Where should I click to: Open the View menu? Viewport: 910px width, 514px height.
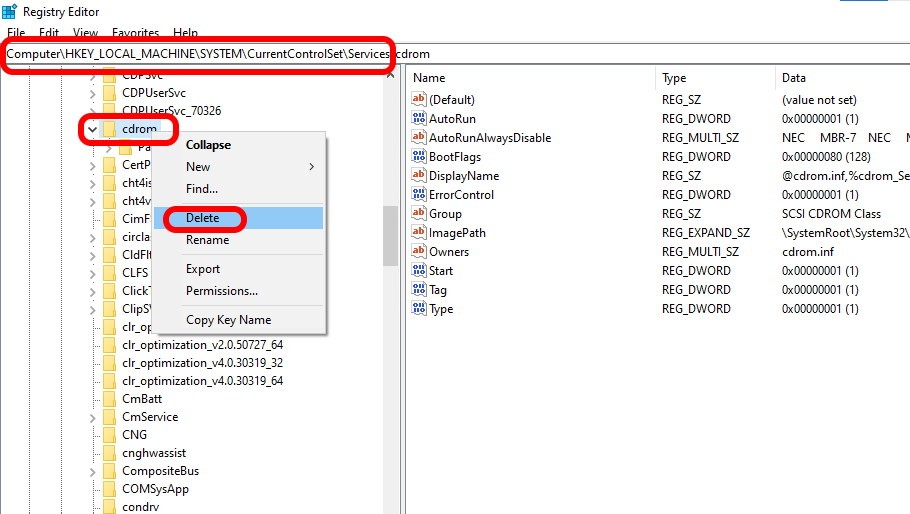(x=85, y=32)
